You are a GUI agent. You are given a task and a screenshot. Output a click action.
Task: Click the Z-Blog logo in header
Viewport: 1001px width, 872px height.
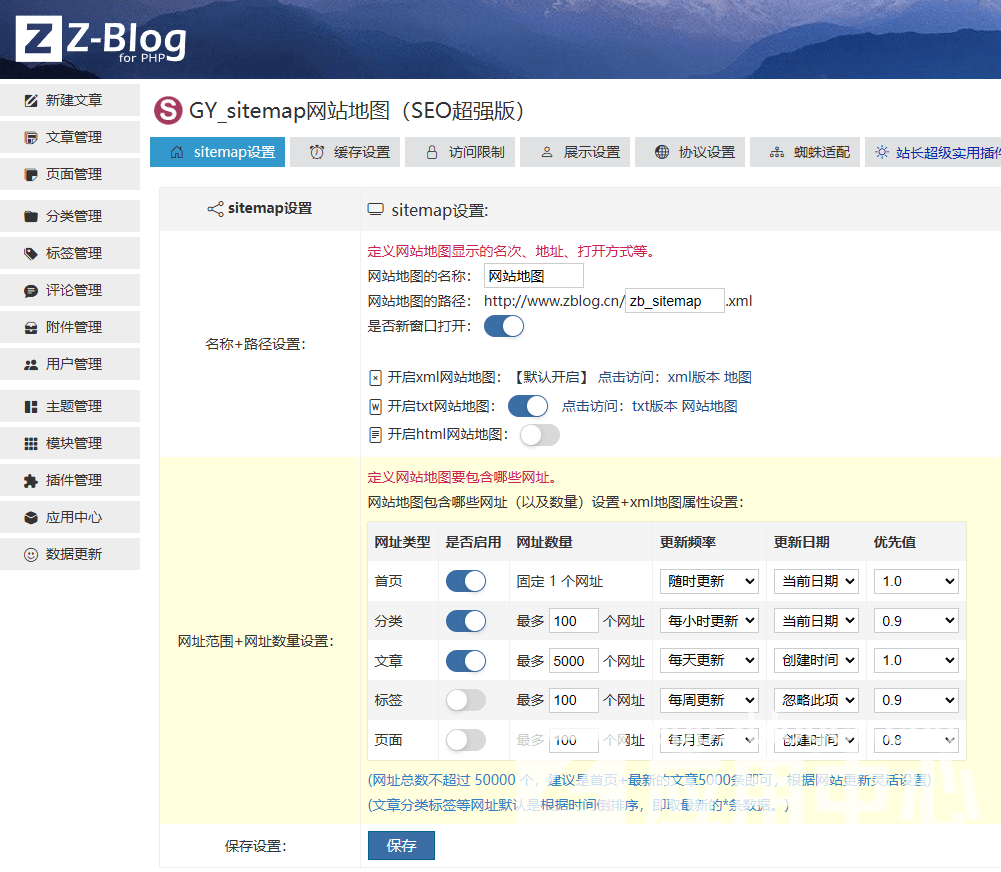101,40
